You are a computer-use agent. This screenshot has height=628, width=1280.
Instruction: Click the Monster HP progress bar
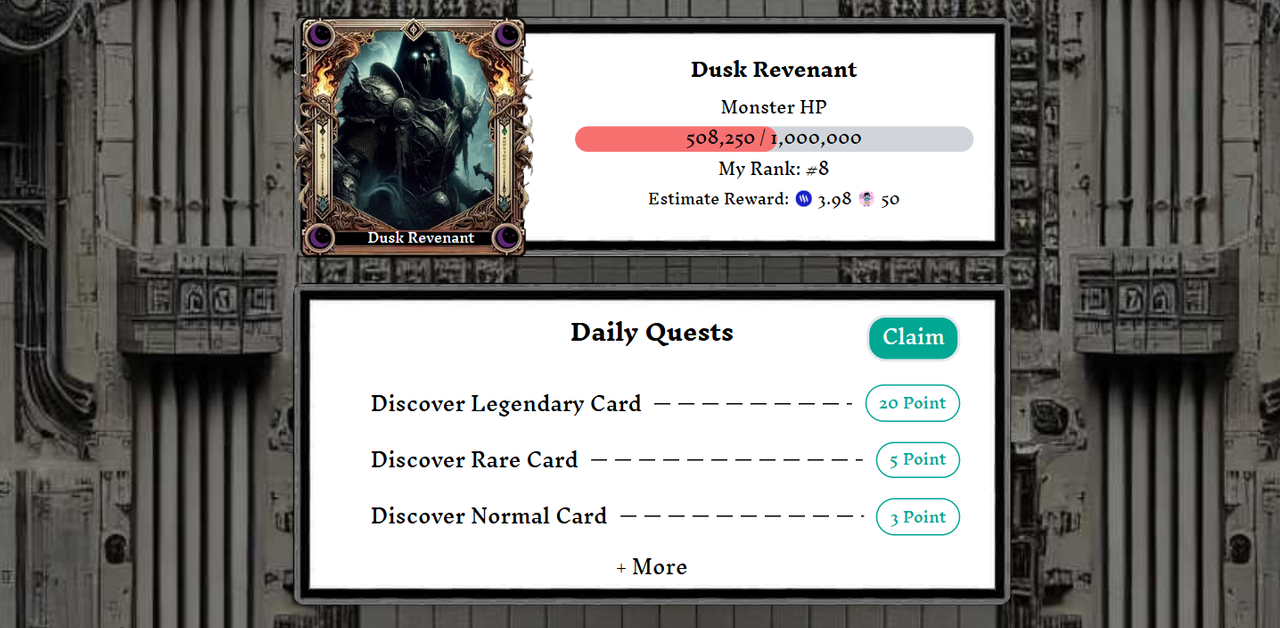point(774,139)
